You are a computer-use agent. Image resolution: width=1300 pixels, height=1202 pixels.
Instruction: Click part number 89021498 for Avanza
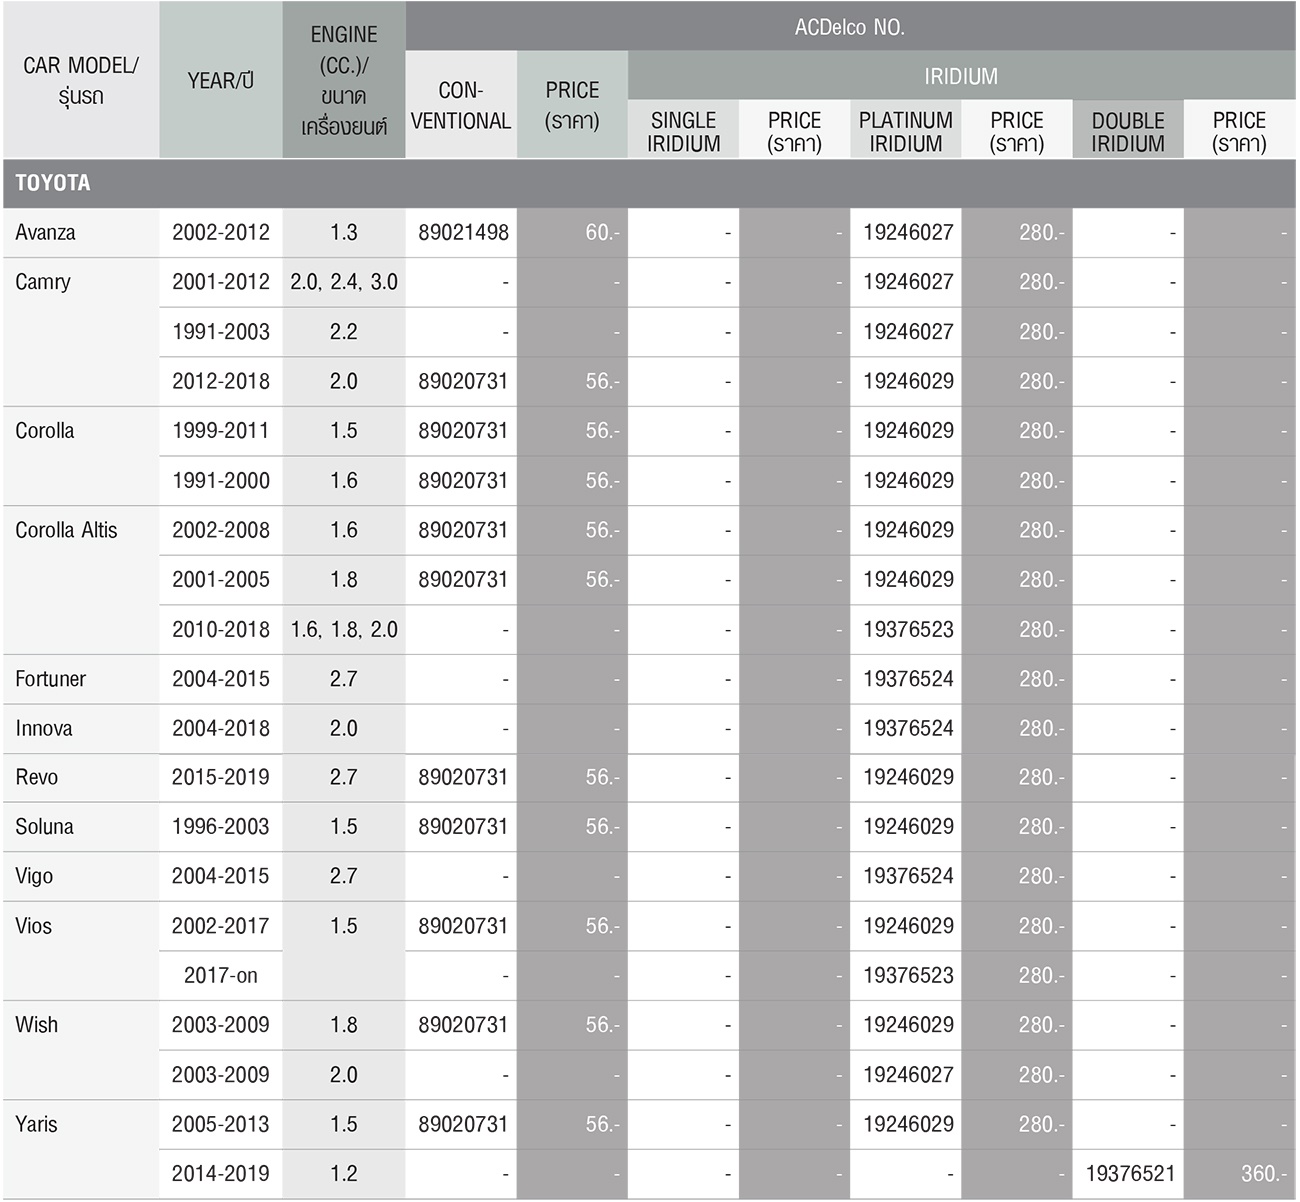[x=463, y=233]
